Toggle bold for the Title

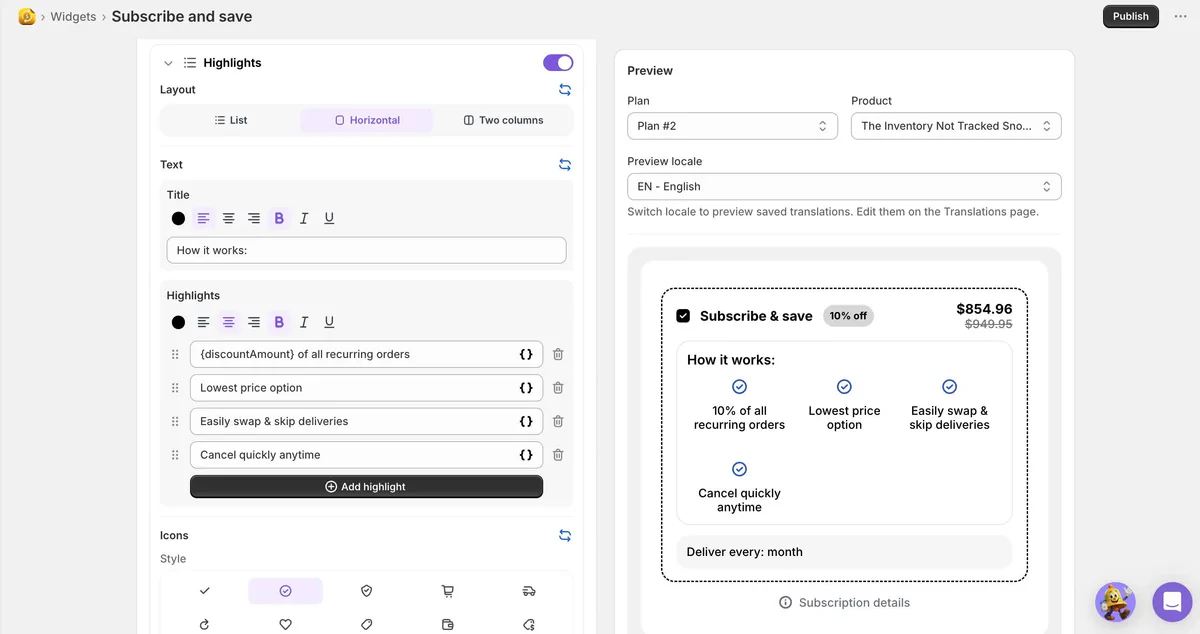pyautogui.click(x=279, y=218)
